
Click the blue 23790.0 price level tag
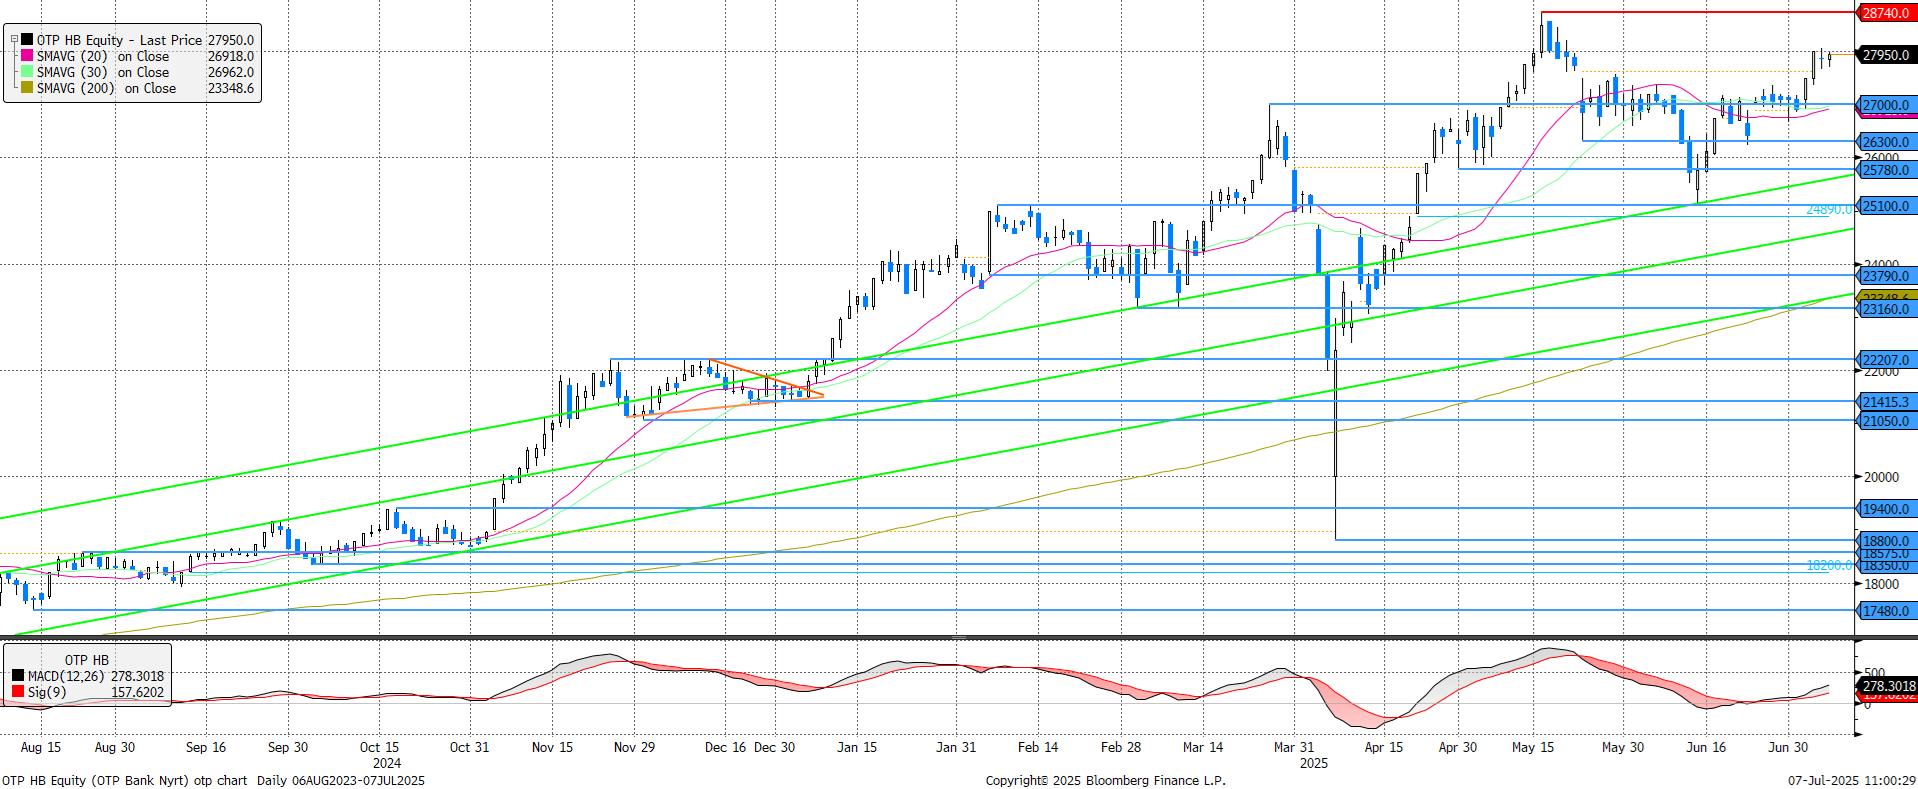pyautogui.click(x=1886, y=276)
